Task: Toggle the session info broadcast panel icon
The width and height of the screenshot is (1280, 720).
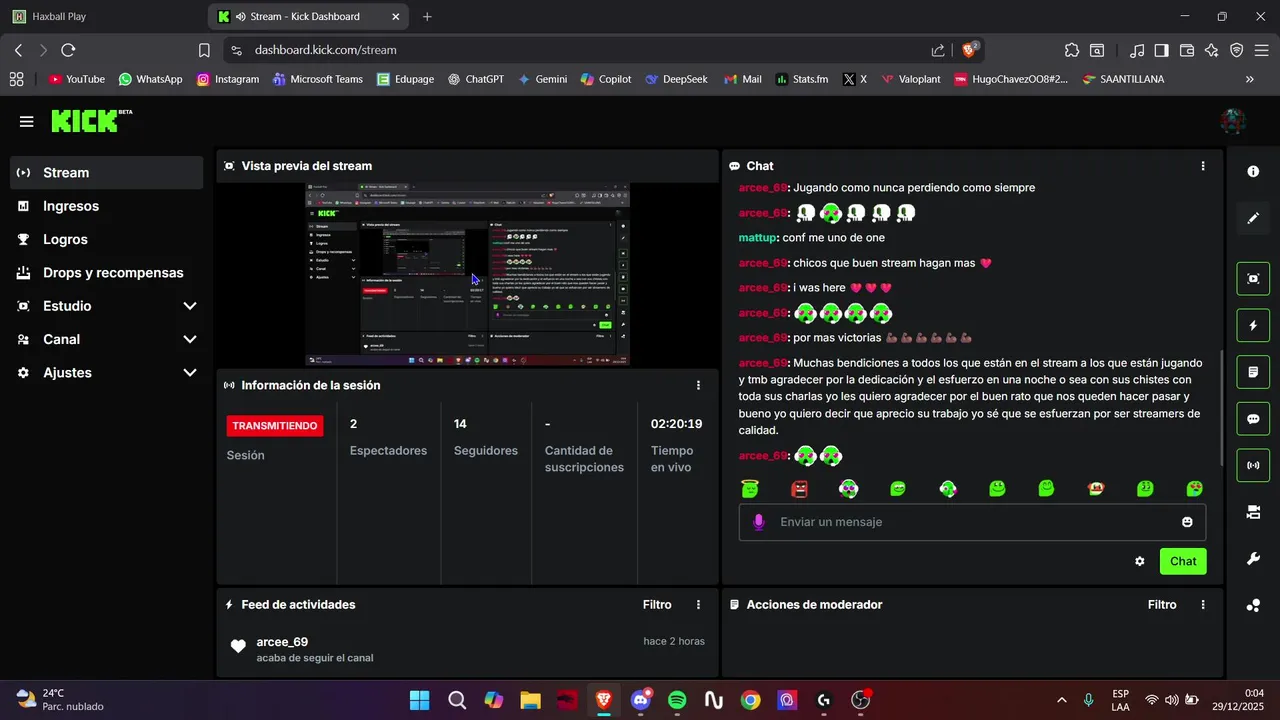Action: (1253, 465)
